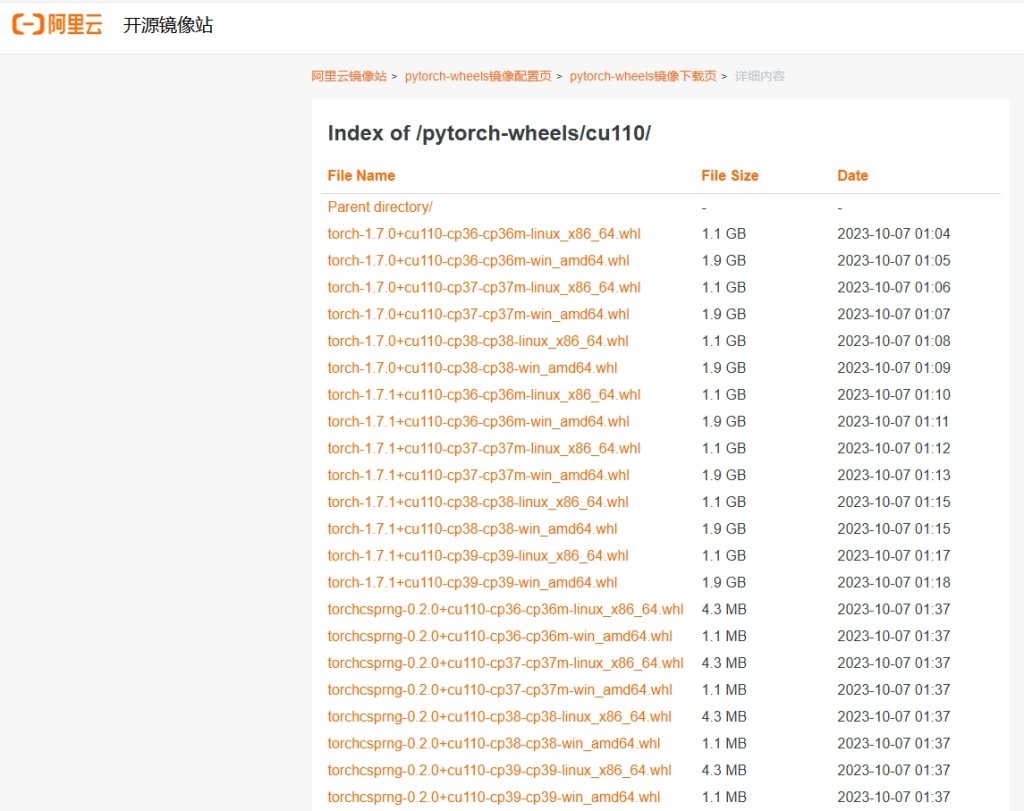Download torch-1.7.0+cu110-cp37-cp37m-linux_x86_64.whl
This screenshot has height=811, width=1024.
(x=484, y=287)
